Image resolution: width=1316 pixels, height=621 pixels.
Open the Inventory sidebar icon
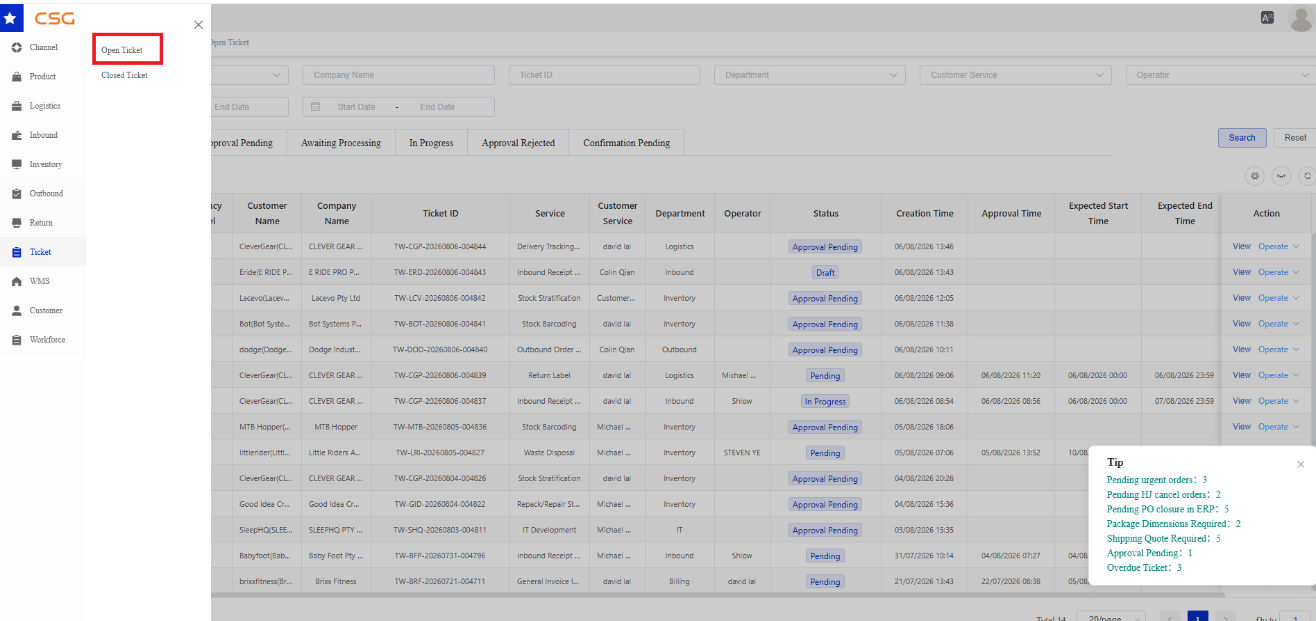(x=17, y=164)
